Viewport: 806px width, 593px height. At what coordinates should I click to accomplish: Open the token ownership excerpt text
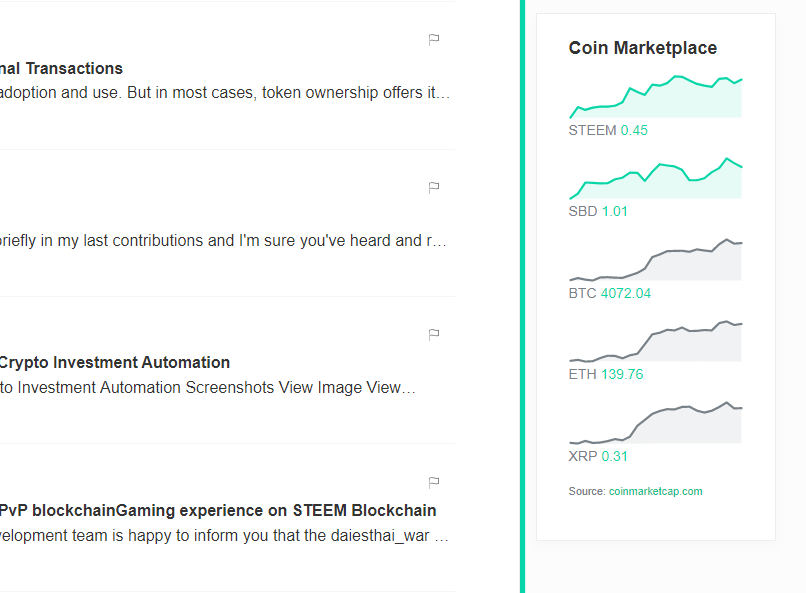pyautogui.click(x=225, y=92)
